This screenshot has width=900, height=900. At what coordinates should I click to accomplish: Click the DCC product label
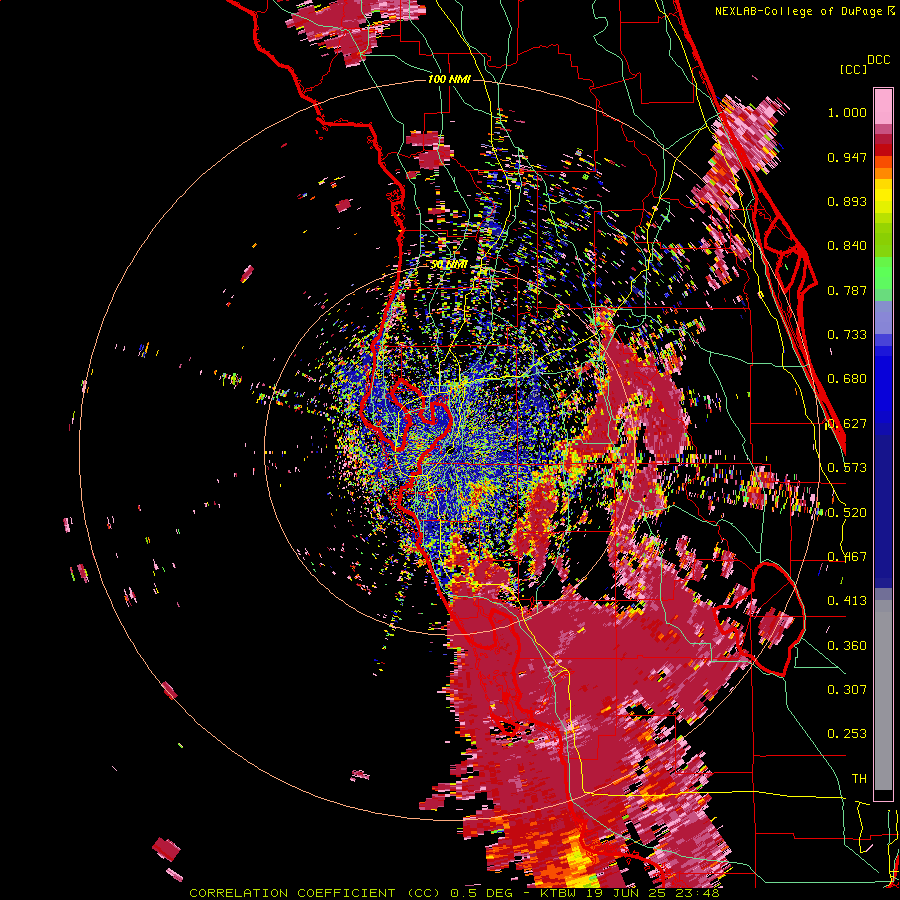[x=878, y=60]
